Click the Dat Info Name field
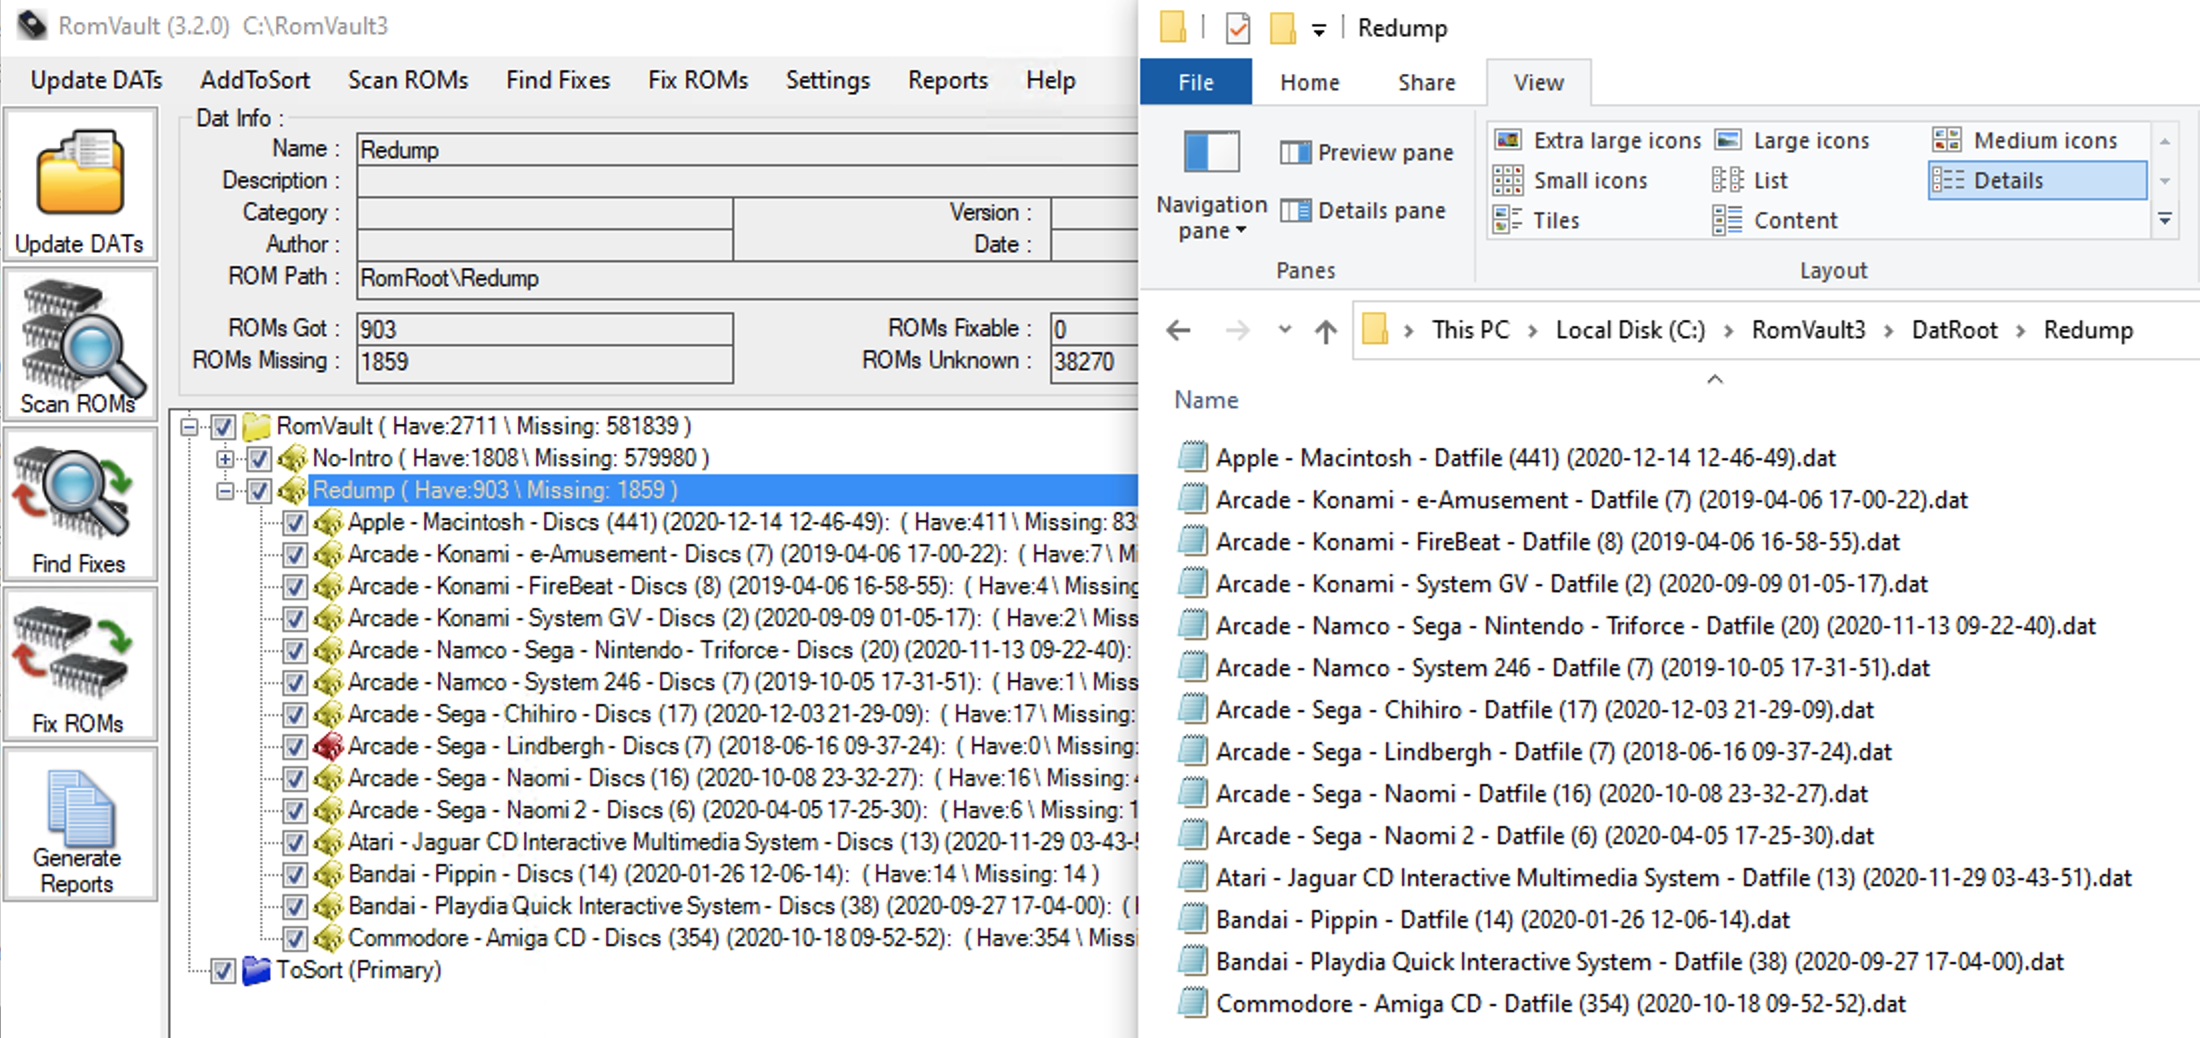2200x1038 pixels. click(x=747, y=150)
